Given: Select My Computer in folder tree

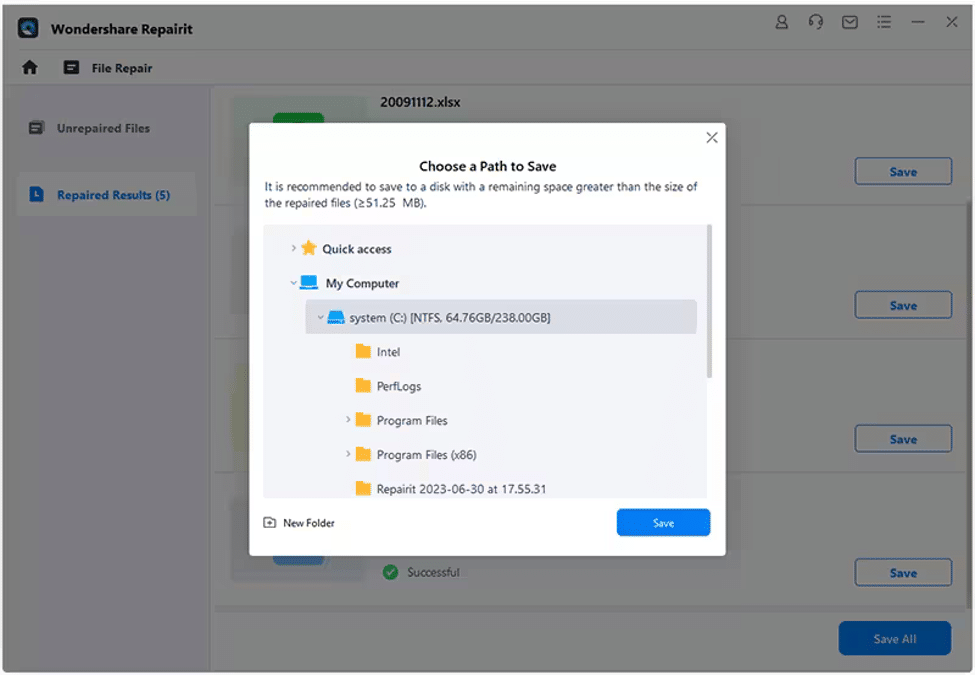Looking at the screenshot, I should click(x=362, y=283).
